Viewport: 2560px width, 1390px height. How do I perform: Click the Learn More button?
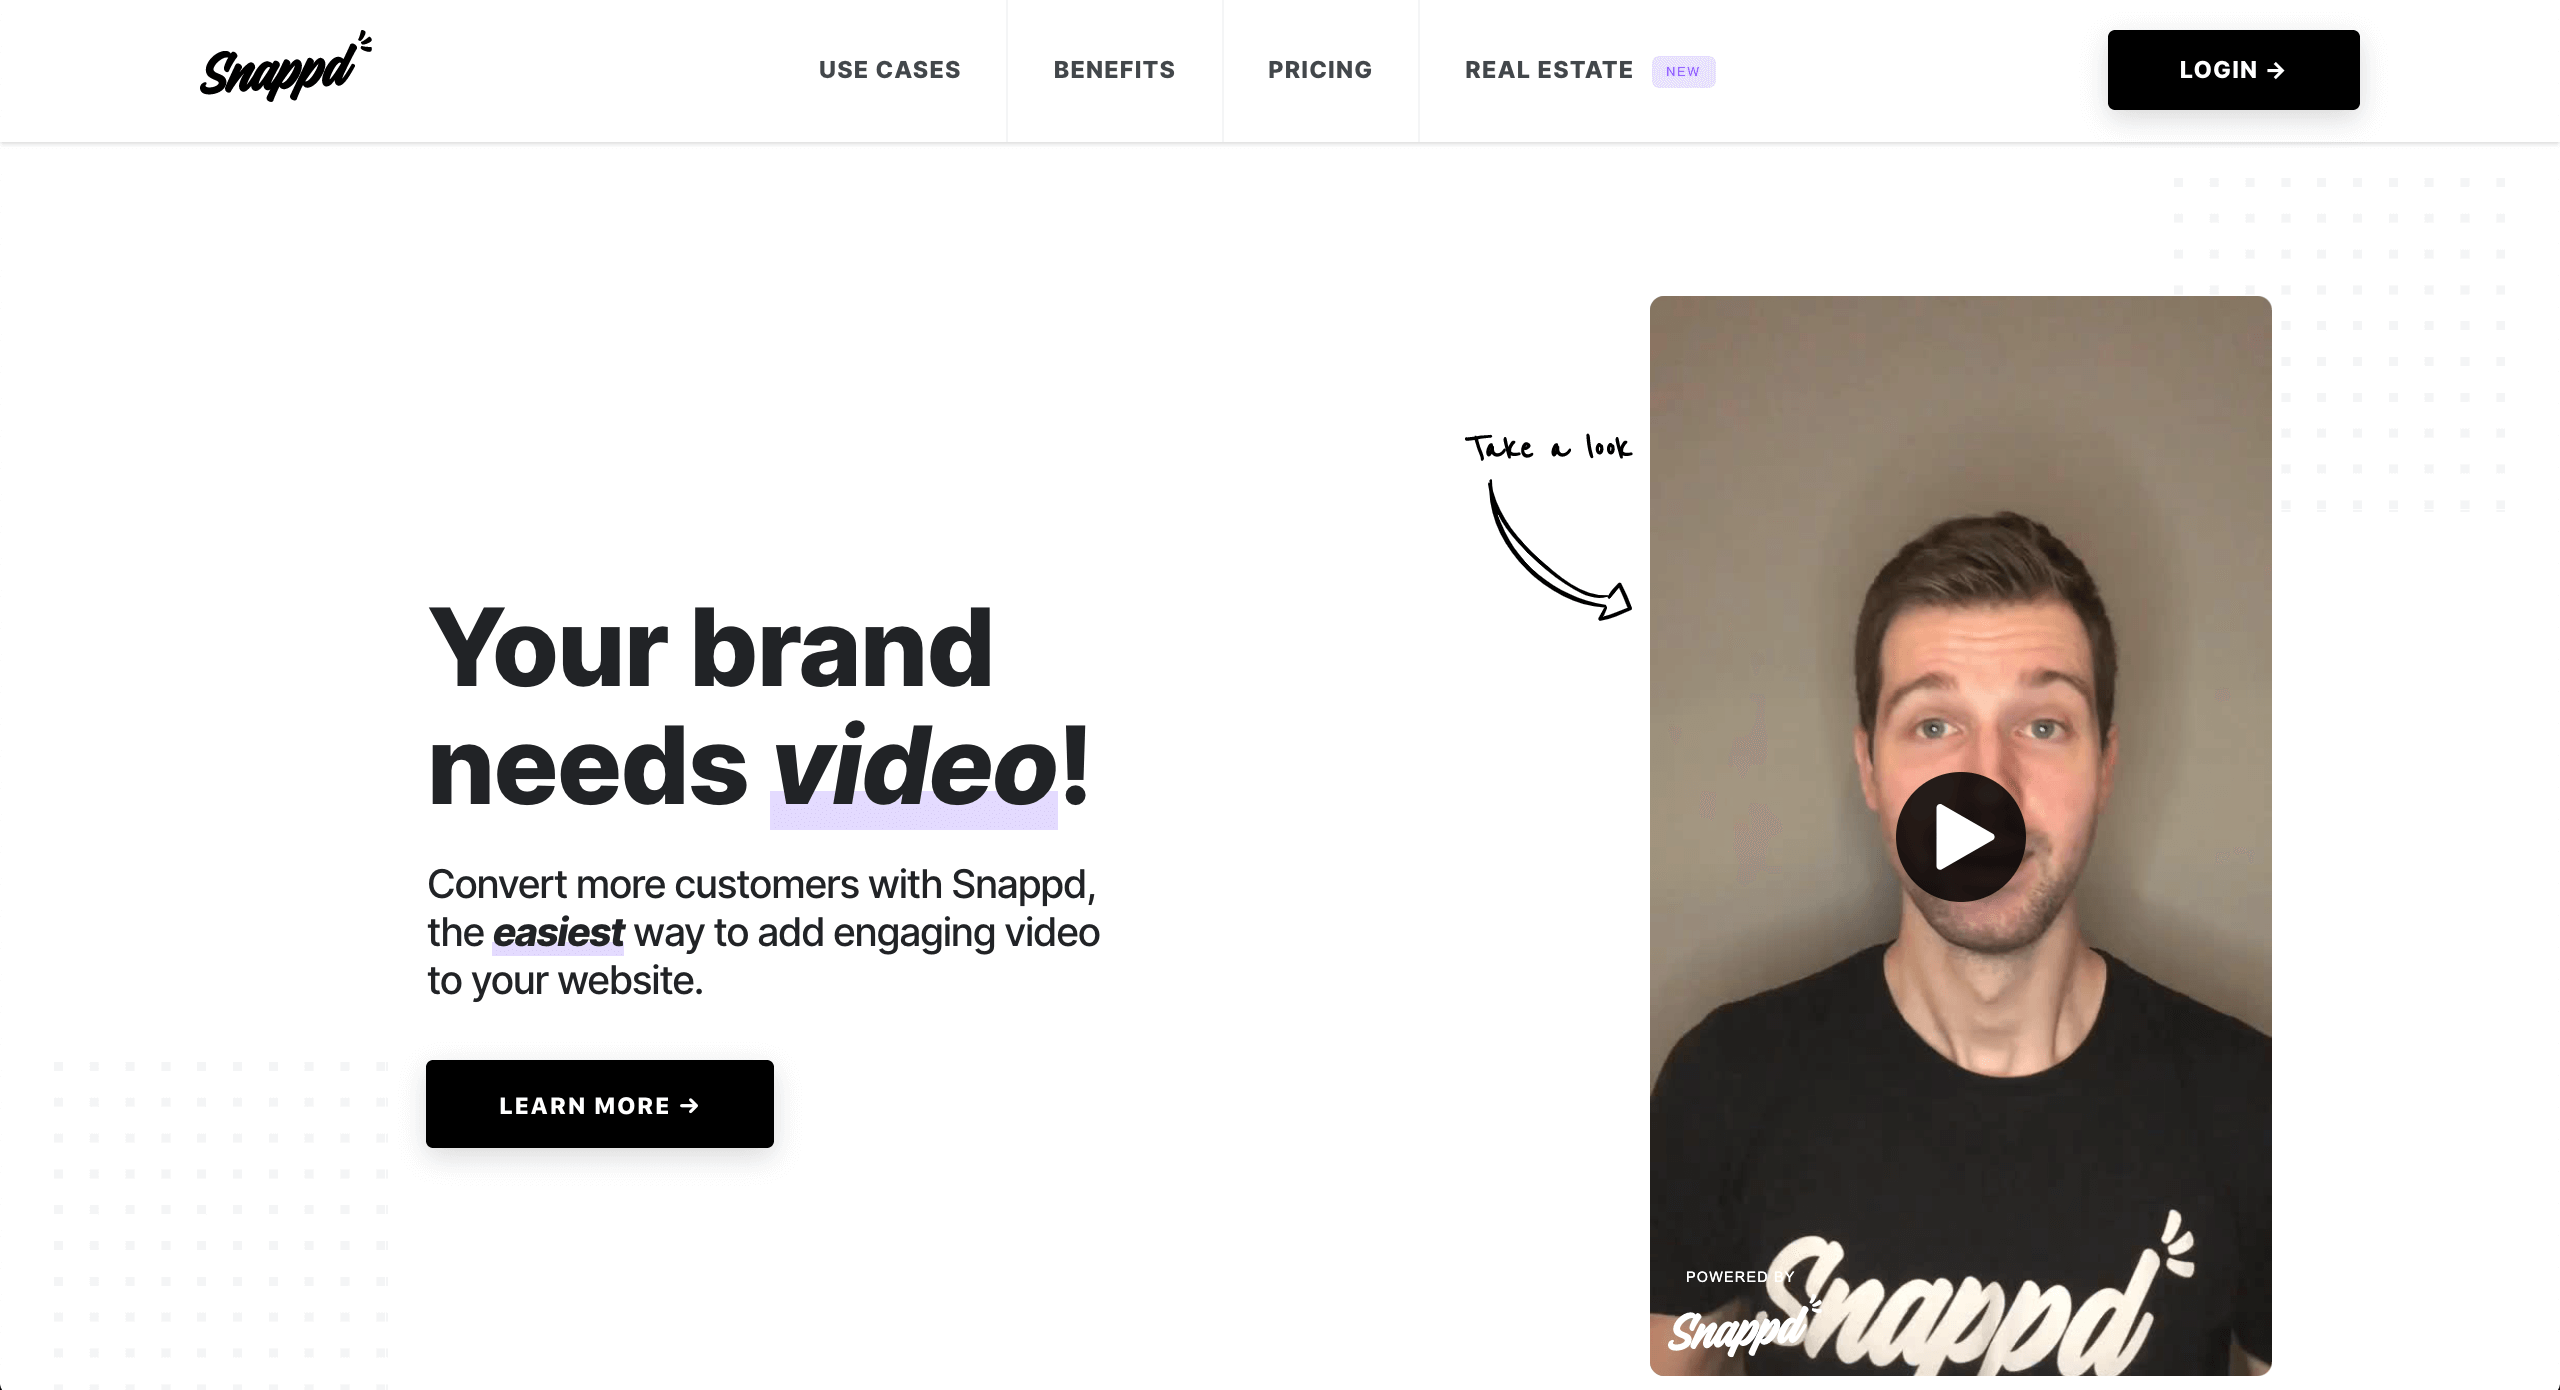point(600,1104)
